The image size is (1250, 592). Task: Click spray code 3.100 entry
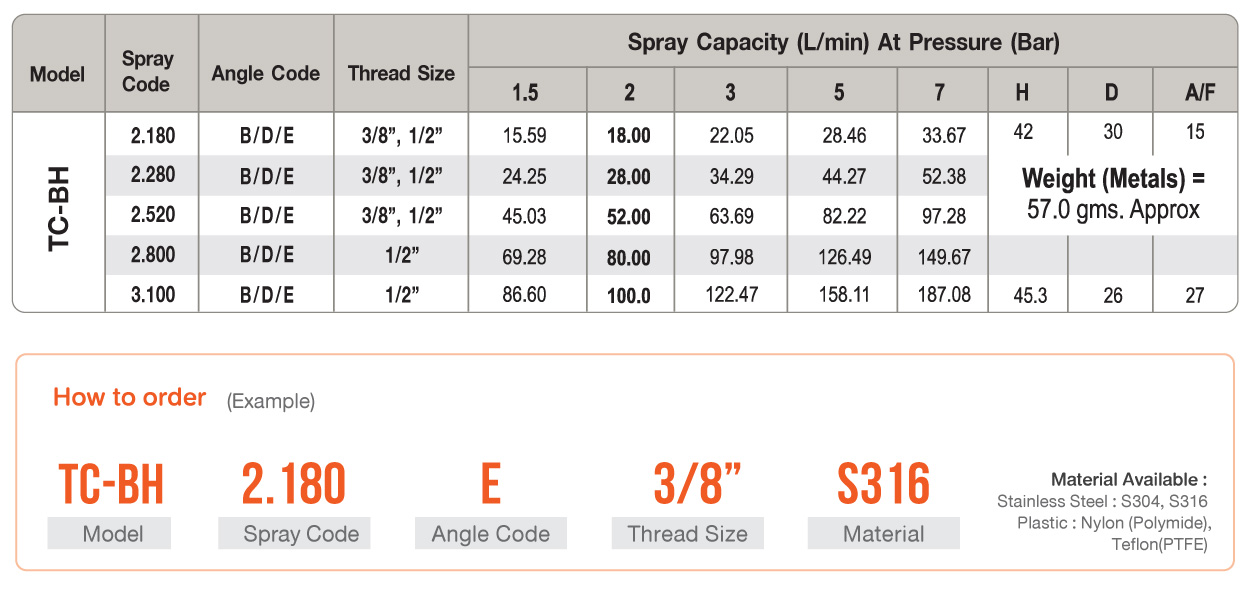(152, 295)
